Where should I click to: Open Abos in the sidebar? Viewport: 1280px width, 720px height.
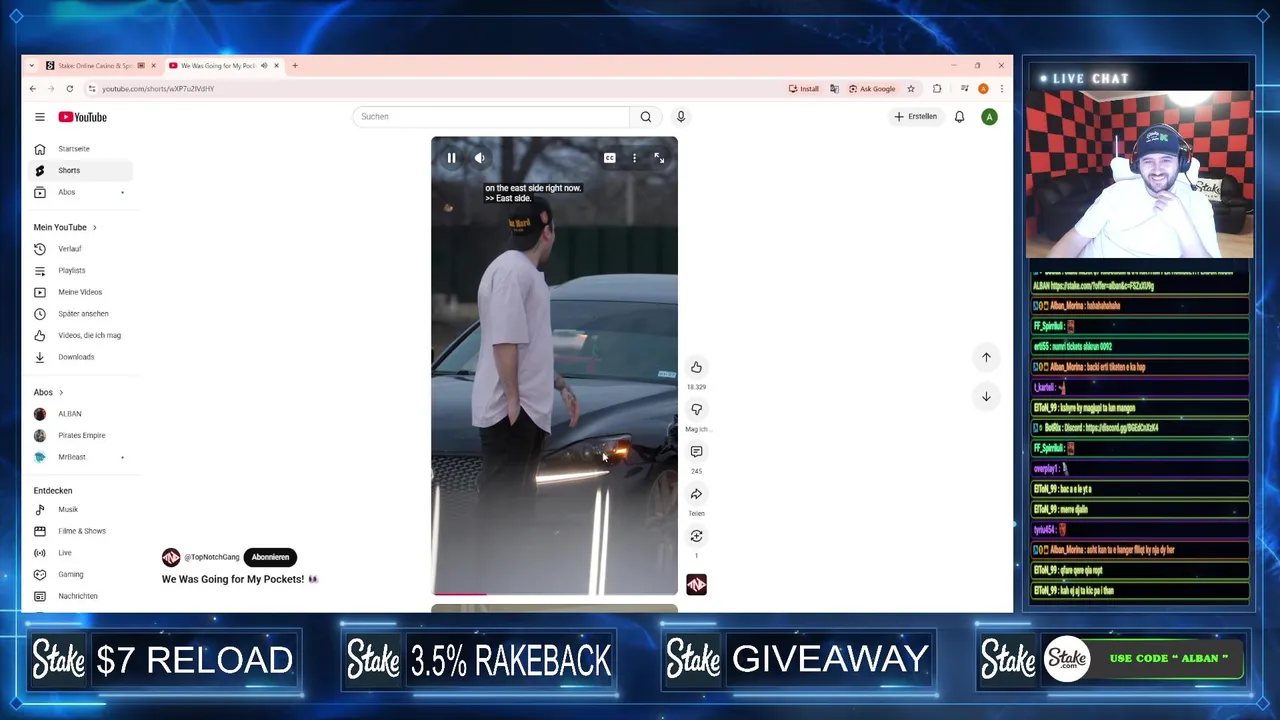[x=80, y=192]
